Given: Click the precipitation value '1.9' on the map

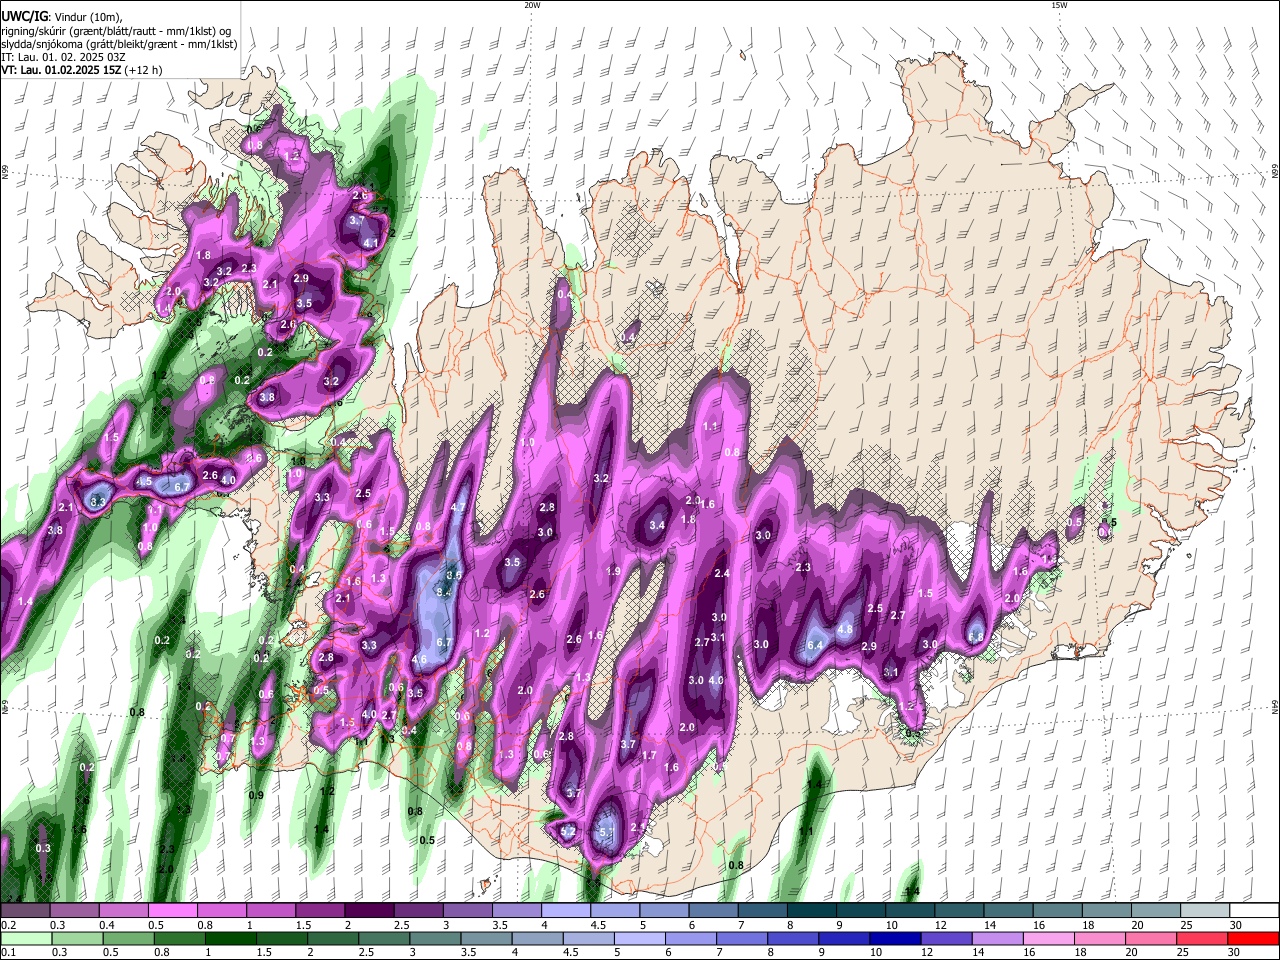Looking at the screenshot, I should tap(613, 571).
